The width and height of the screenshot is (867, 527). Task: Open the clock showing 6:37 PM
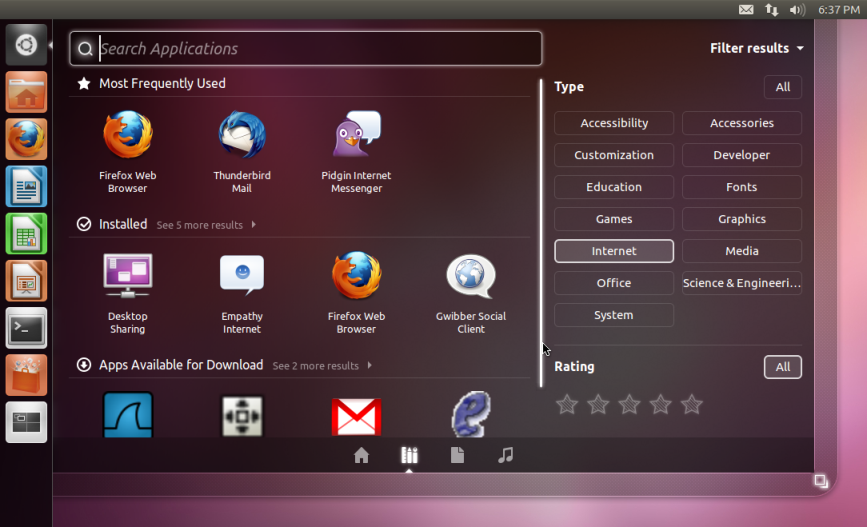(x=838, y=9)
